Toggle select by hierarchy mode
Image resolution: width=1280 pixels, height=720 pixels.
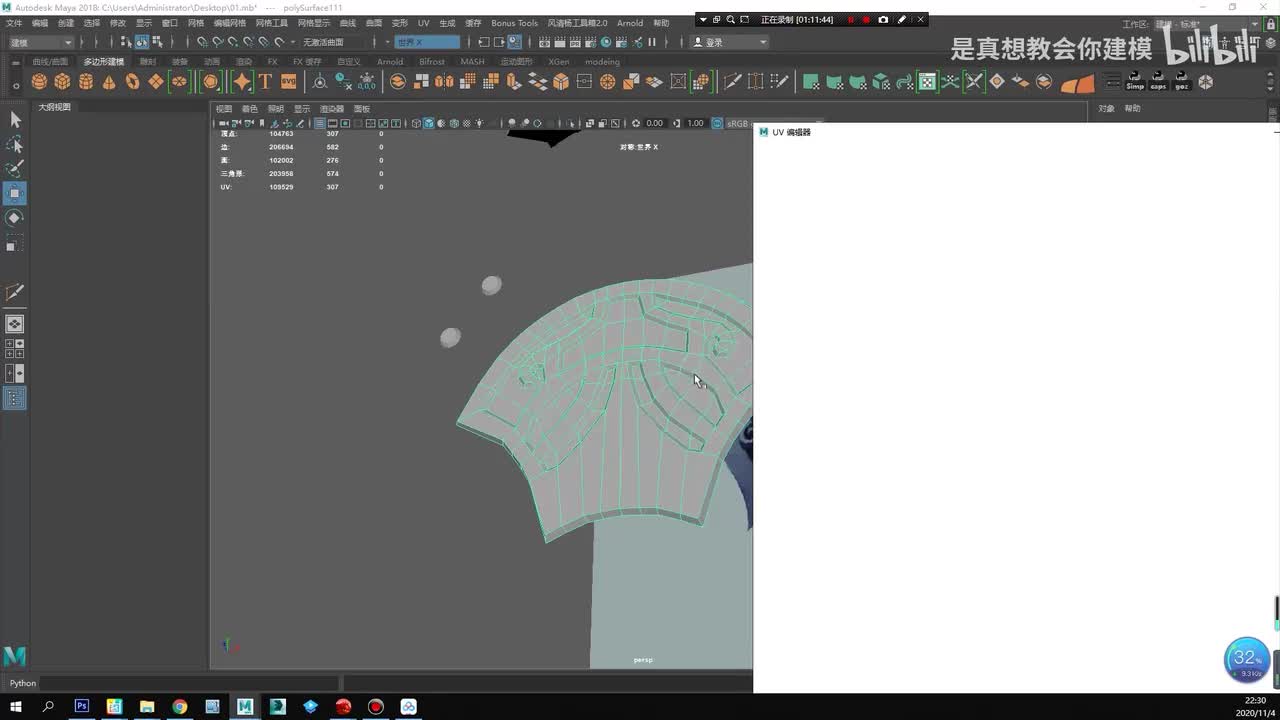(126, 42)
